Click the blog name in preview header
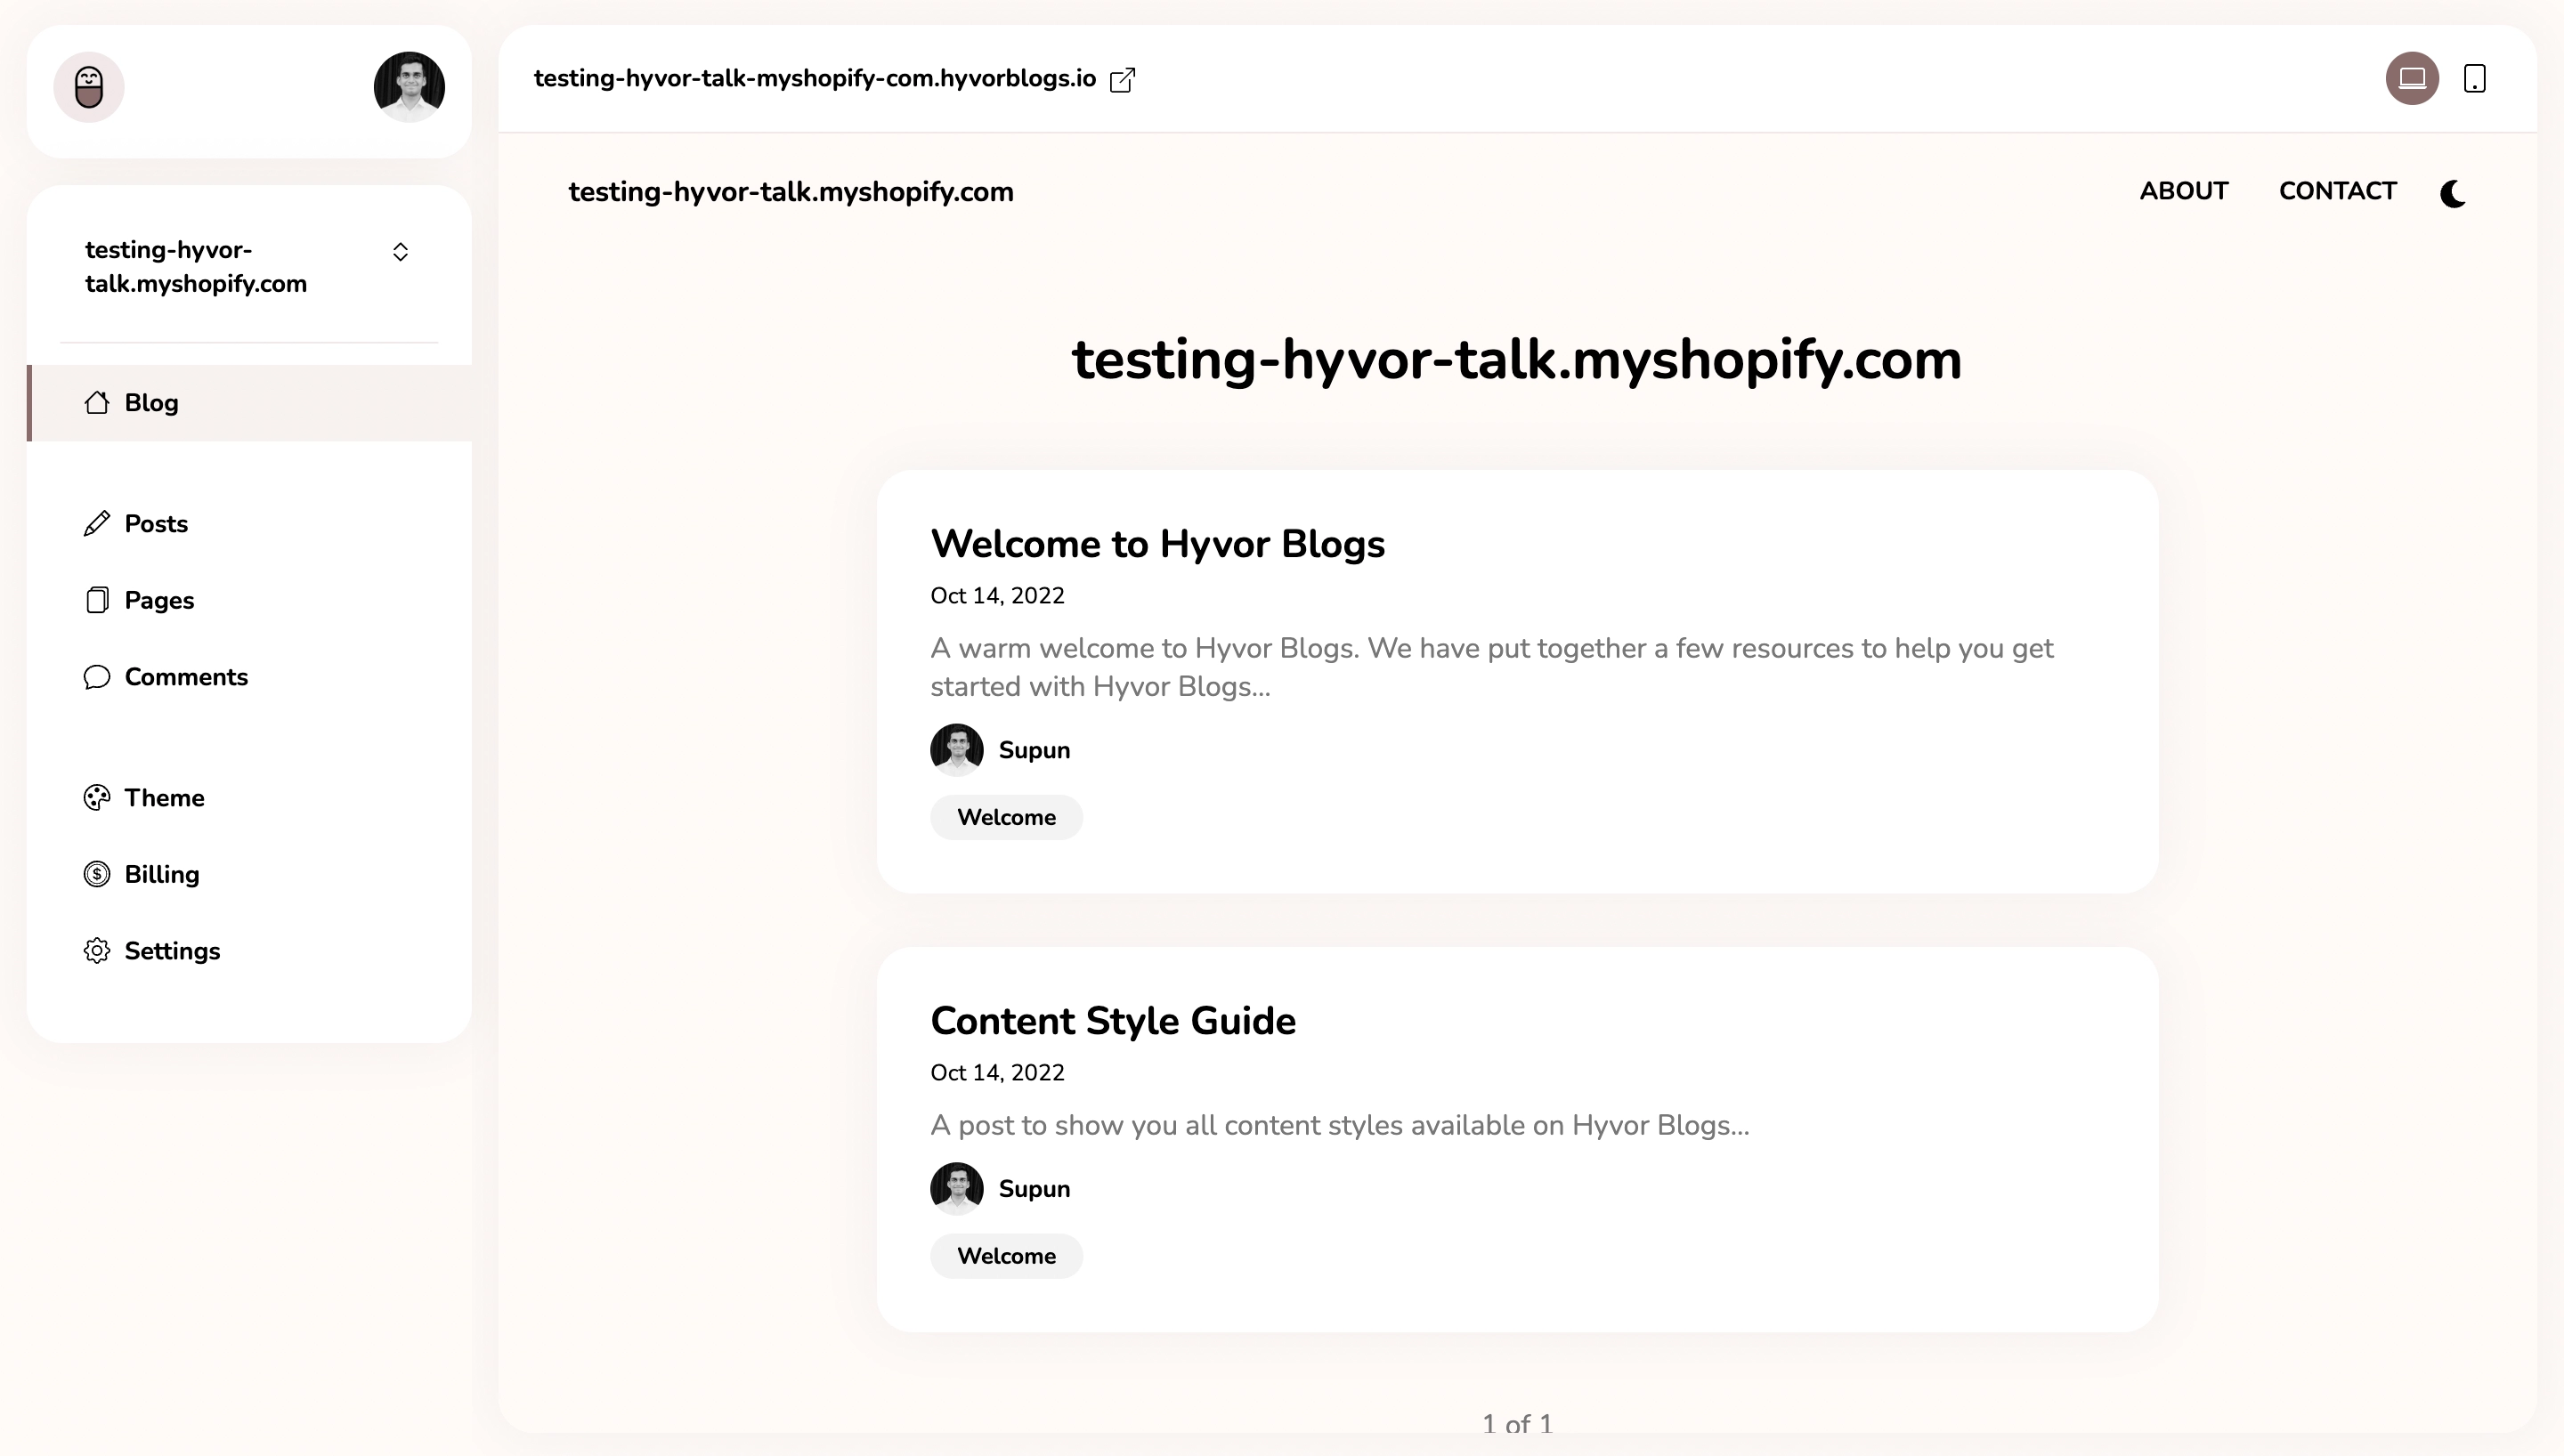The image size is (2564, 1456). pyautogui.click(x=791, y=192)
